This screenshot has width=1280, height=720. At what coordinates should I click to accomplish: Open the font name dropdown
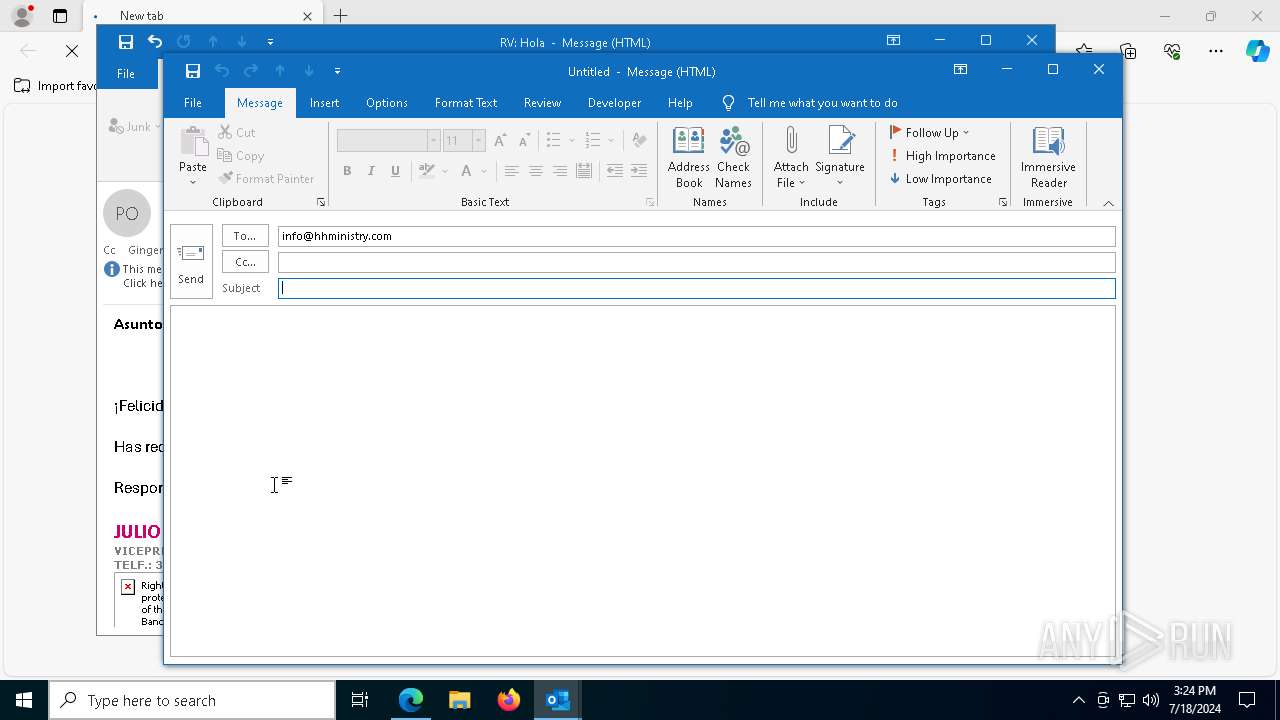point(433,141)
